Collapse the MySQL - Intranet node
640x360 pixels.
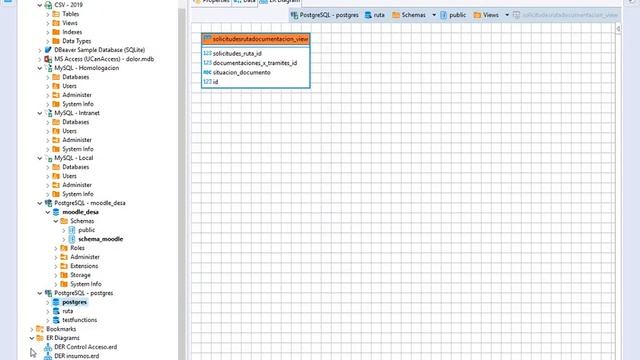click(x=40, y=113)
